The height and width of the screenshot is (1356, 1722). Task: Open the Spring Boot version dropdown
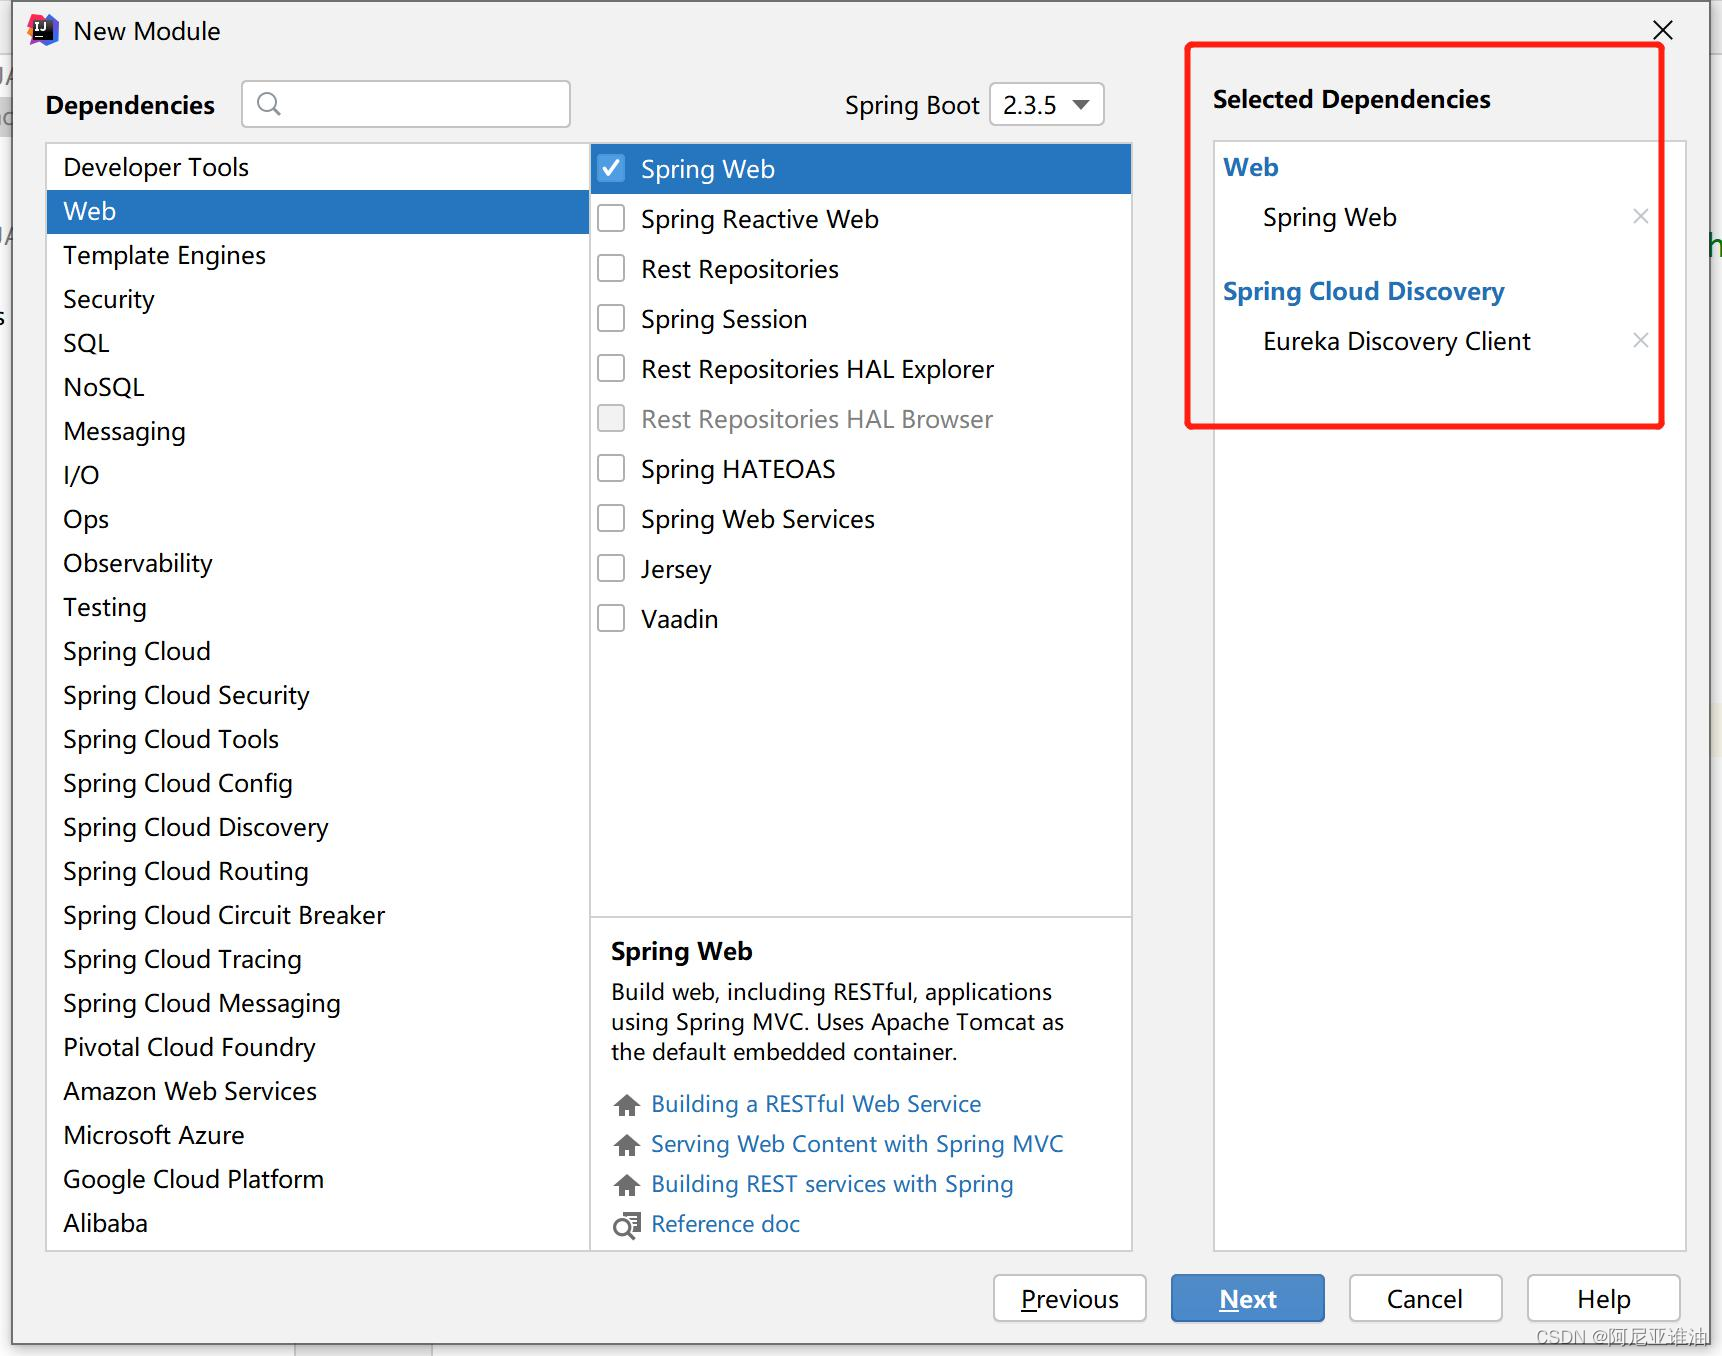click(x=1046, y=104)
